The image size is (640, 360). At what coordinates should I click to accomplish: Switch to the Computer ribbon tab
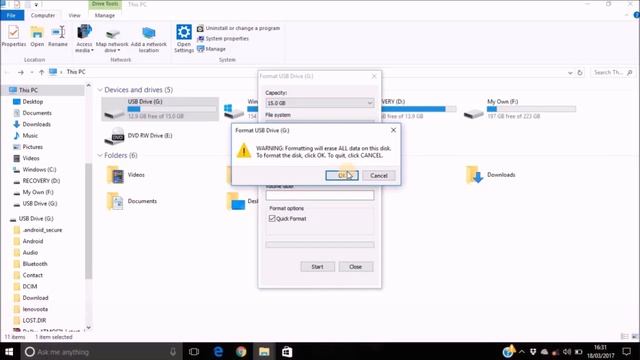[x=43, y=15]
